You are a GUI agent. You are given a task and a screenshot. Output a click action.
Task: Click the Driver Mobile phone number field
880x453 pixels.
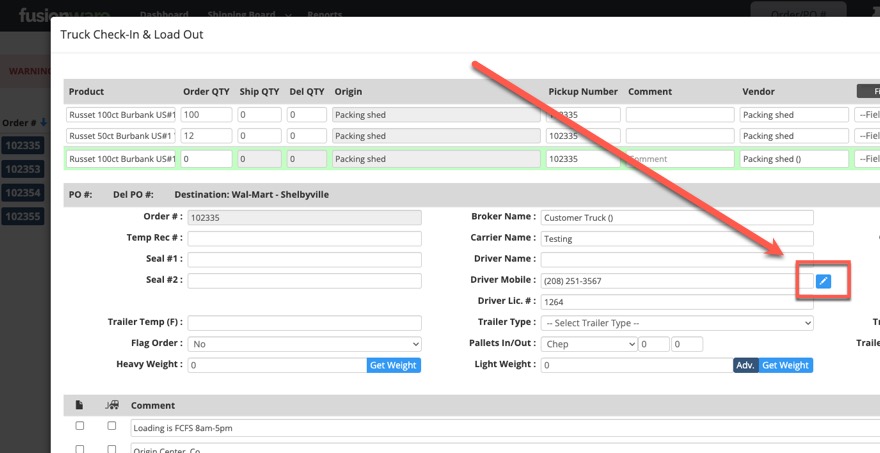click(x=664, y=281)
